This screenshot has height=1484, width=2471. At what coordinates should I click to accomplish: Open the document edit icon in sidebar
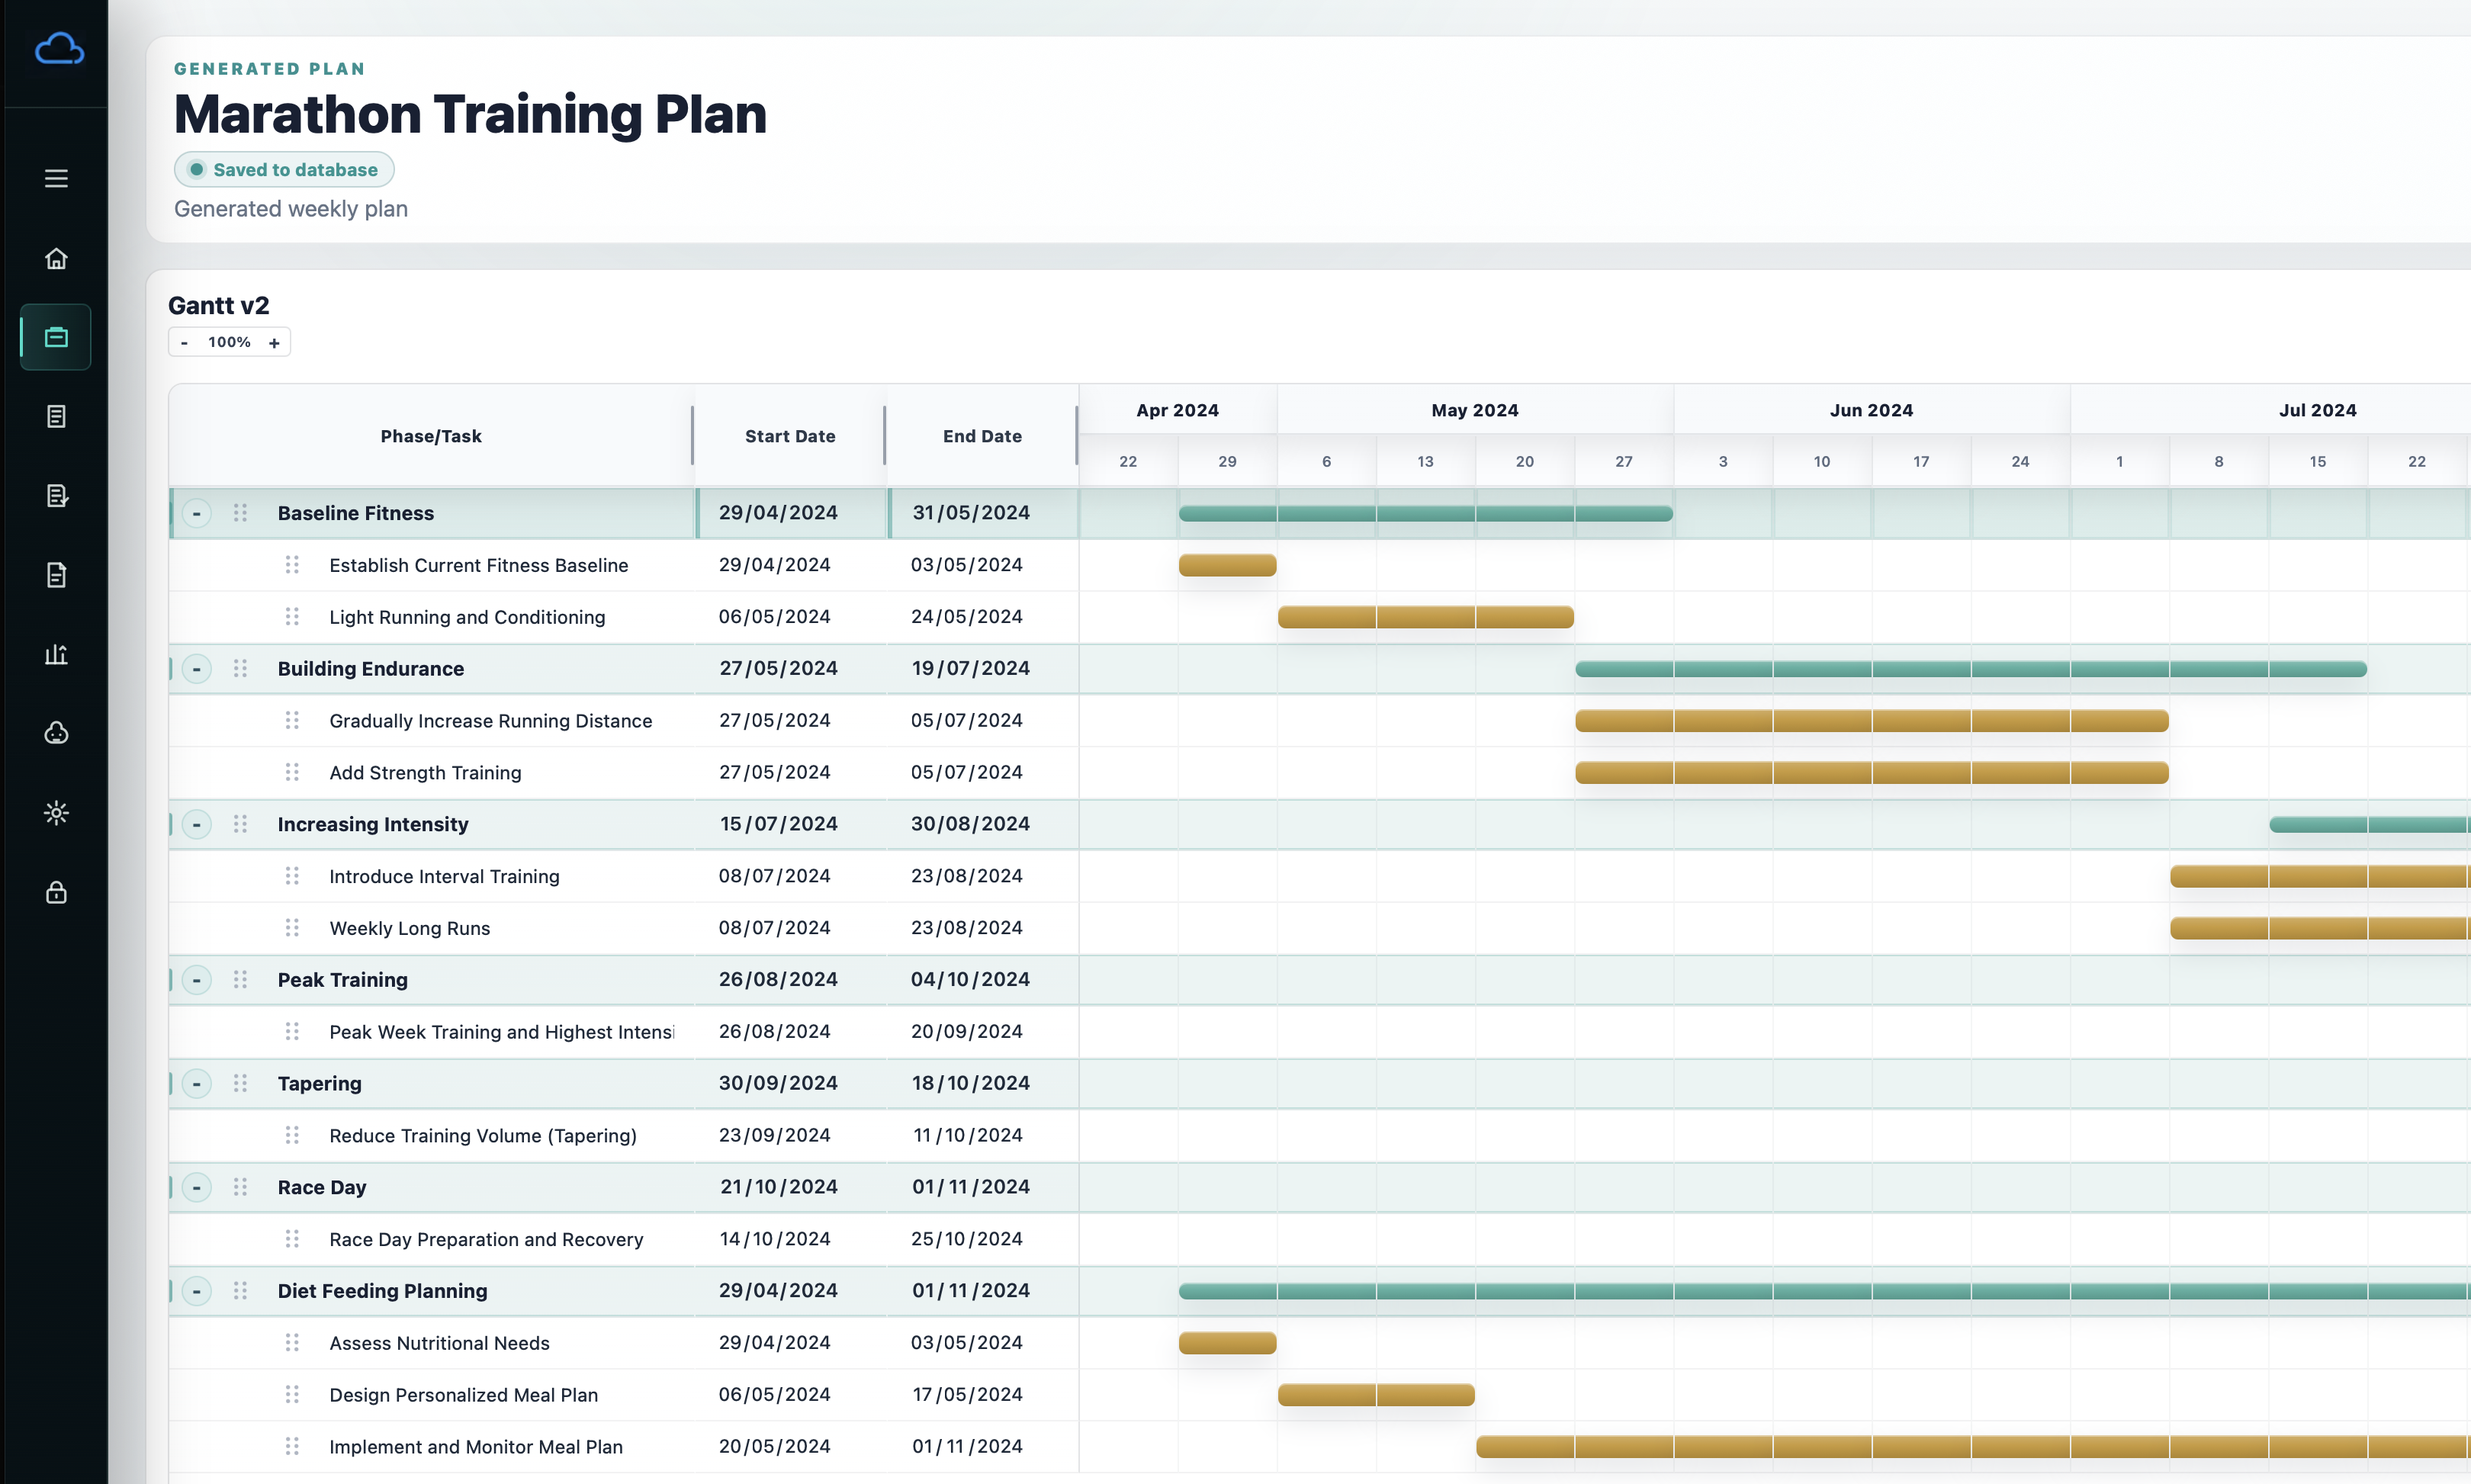click(56, 495)
